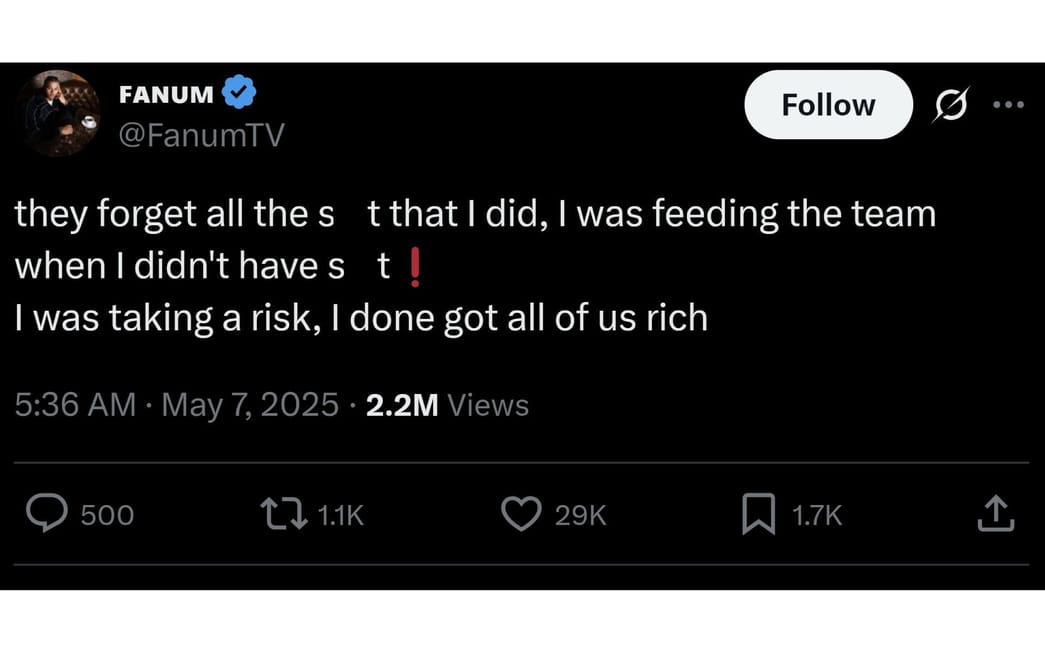
Task: Reply to Fanum's post
Action: 46,514
